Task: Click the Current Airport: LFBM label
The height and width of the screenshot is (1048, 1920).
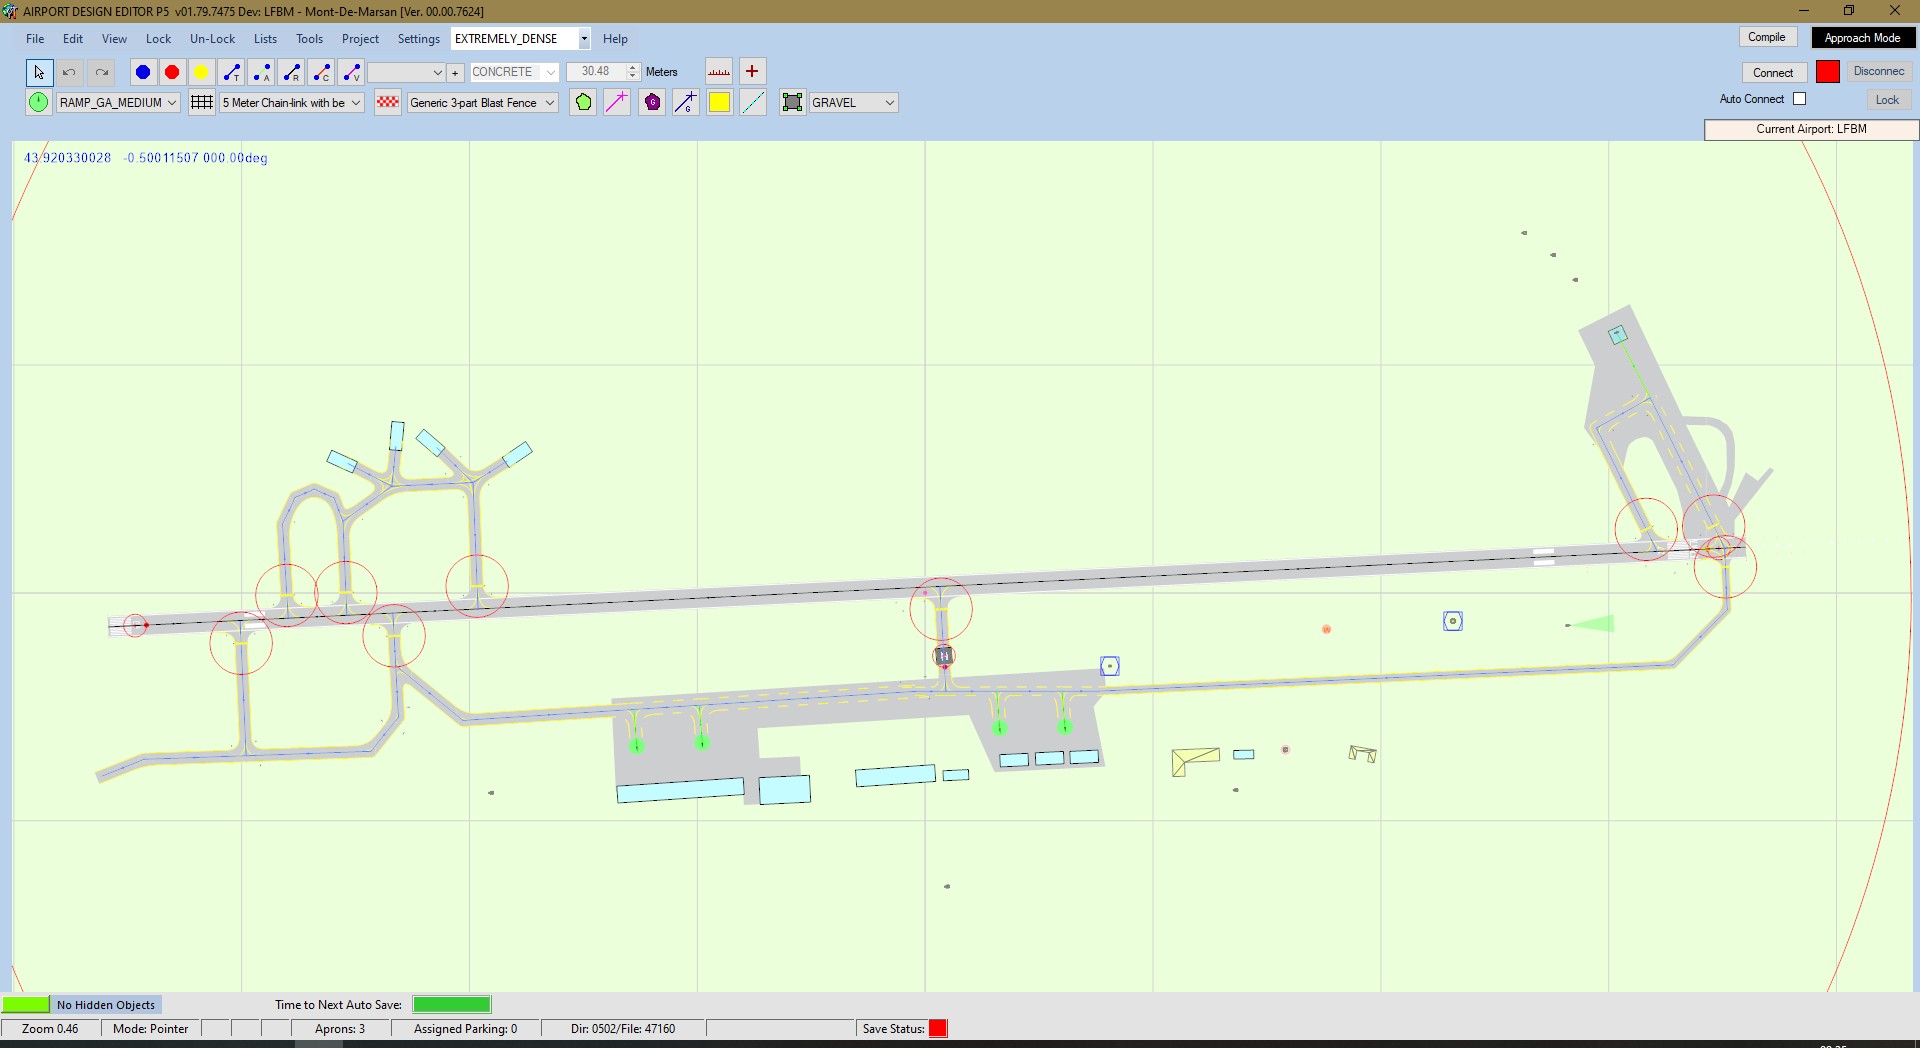Action: tap(1811, 129)
